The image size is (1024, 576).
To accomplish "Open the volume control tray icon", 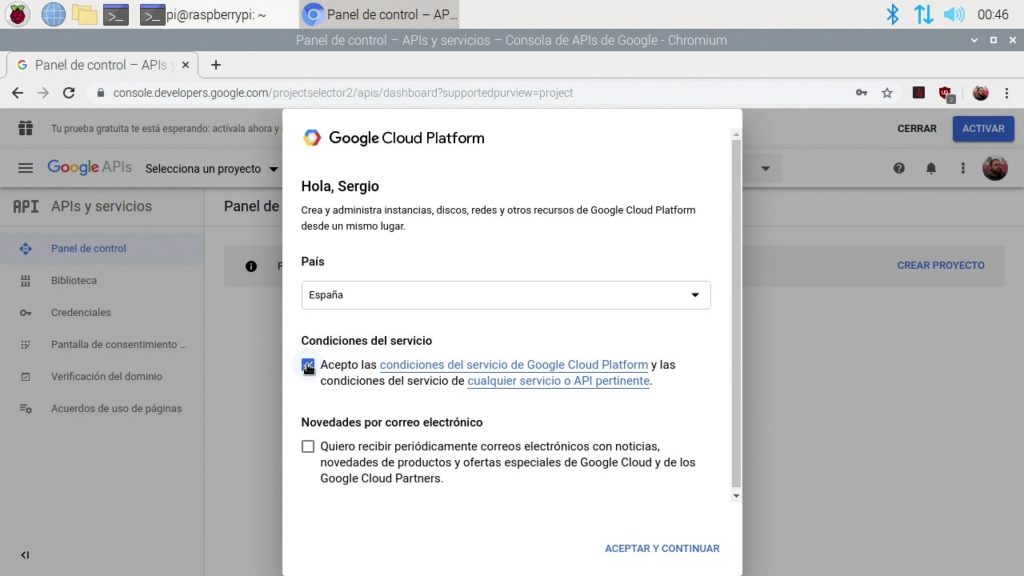I will (x=953, y=14).
